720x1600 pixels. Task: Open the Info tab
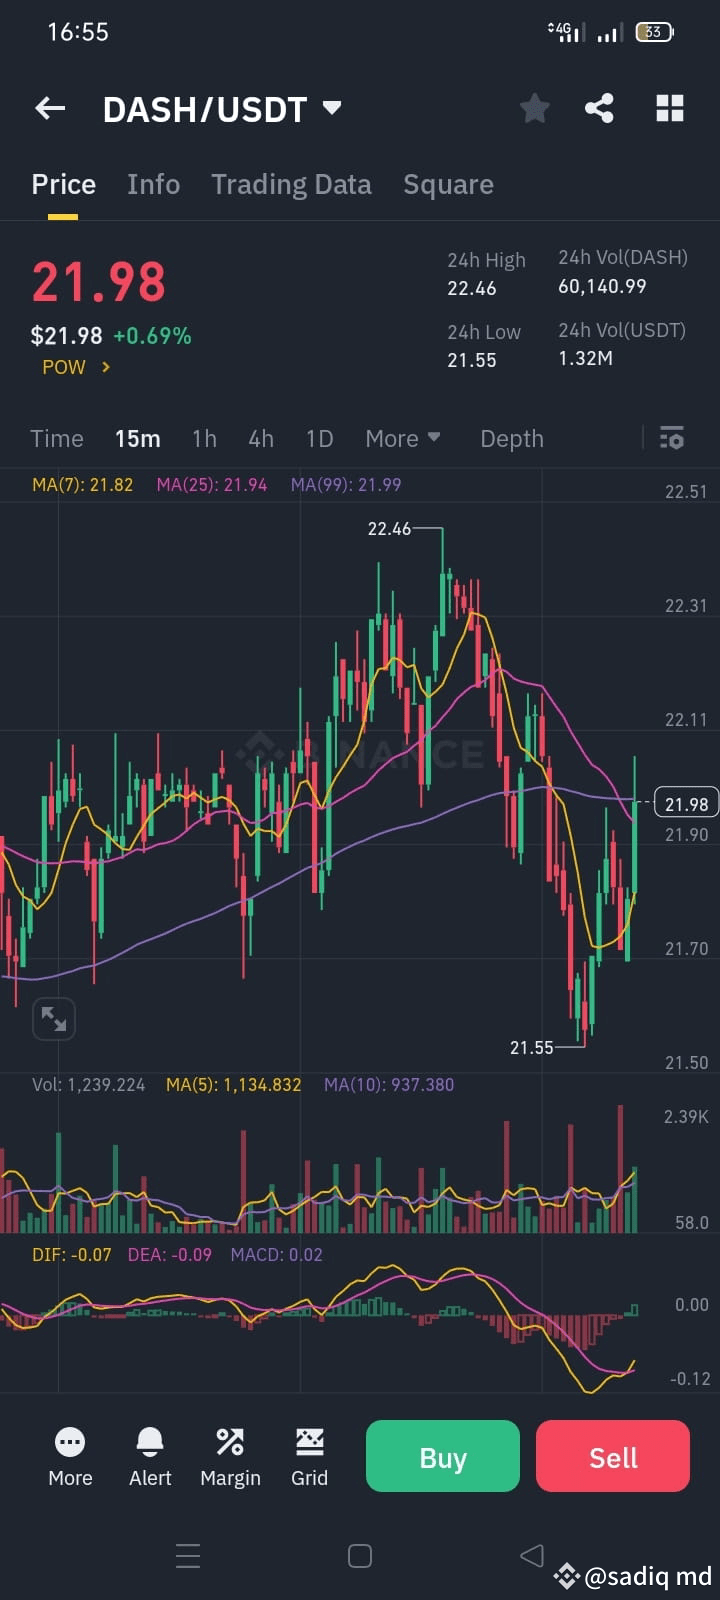(153, 184)
